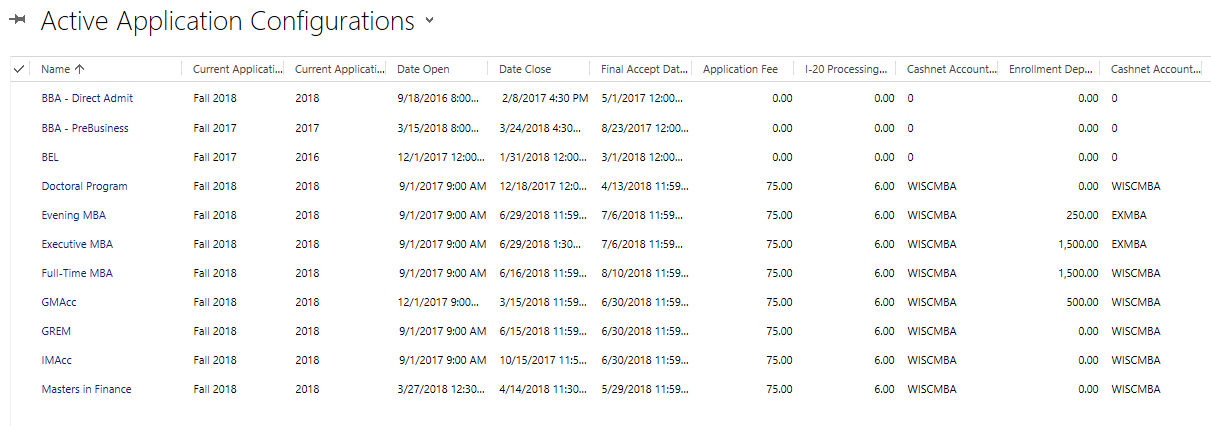Open the IMAcc record link

click(56, 360)
